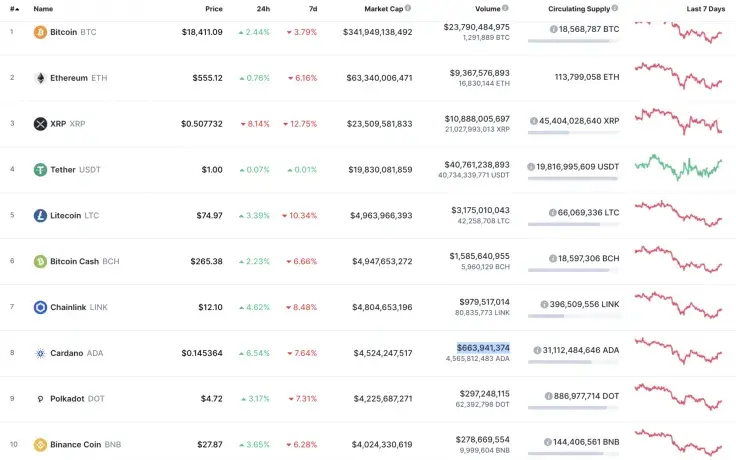Image resolution: width=736 pixels, height=460 pixels.
Task: Sort table by Price column header
Action: coord(213,8)
